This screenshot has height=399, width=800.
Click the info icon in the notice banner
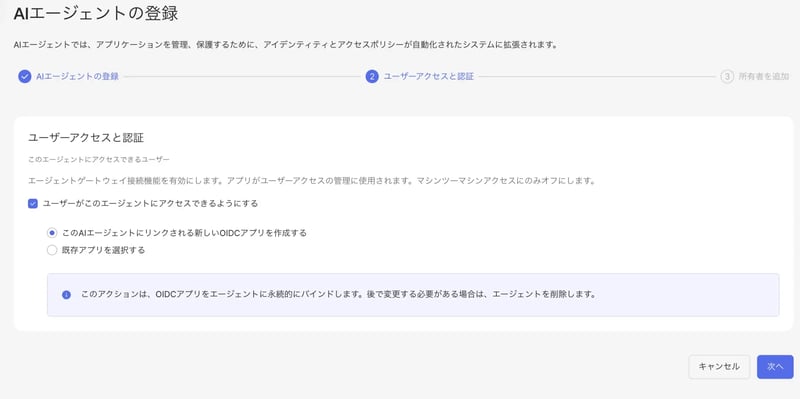[66, 295]
